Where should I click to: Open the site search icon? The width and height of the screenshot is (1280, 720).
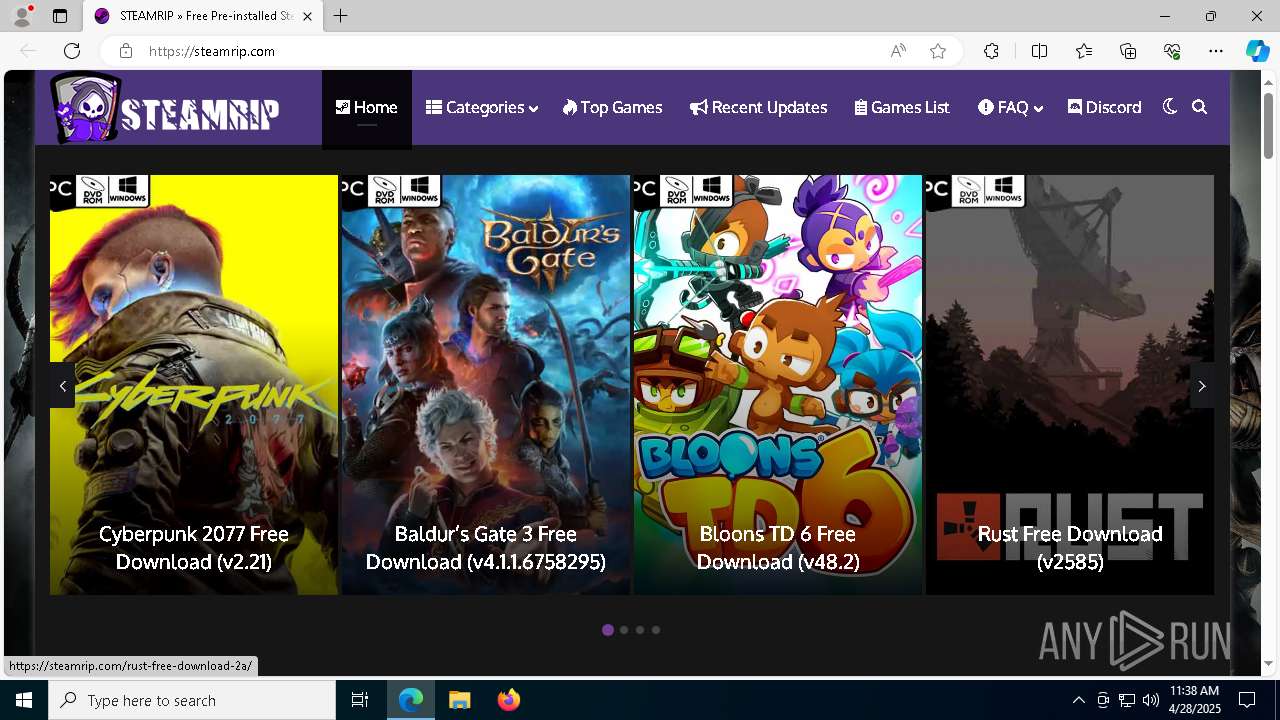(x=1200, y=107)
